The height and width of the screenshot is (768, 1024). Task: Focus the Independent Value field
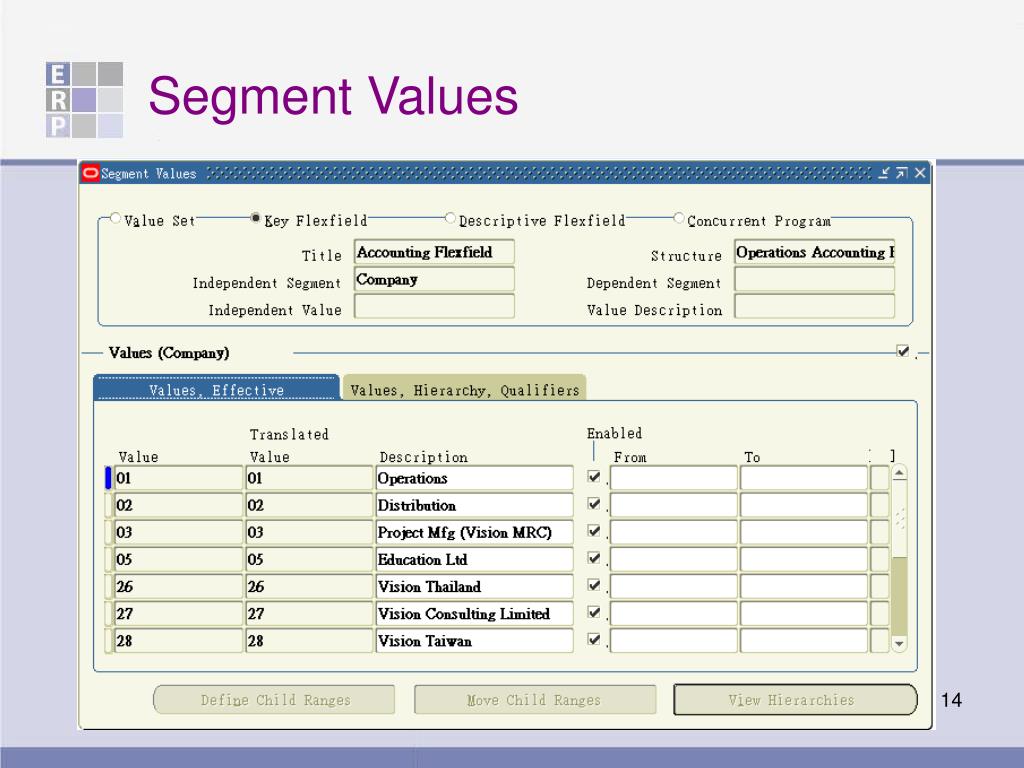tap(434, 306)
